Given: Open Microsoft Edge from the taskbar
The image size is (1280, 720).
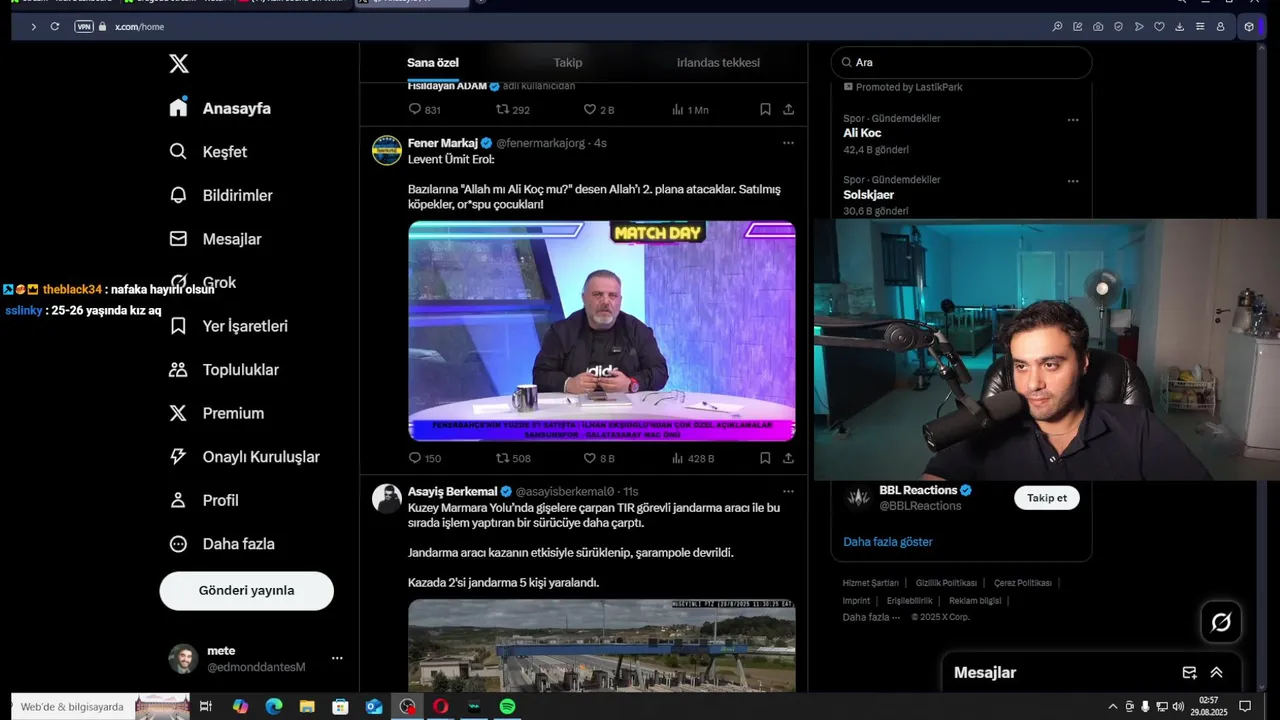Looking at the screenshot, I should [273, 706].
